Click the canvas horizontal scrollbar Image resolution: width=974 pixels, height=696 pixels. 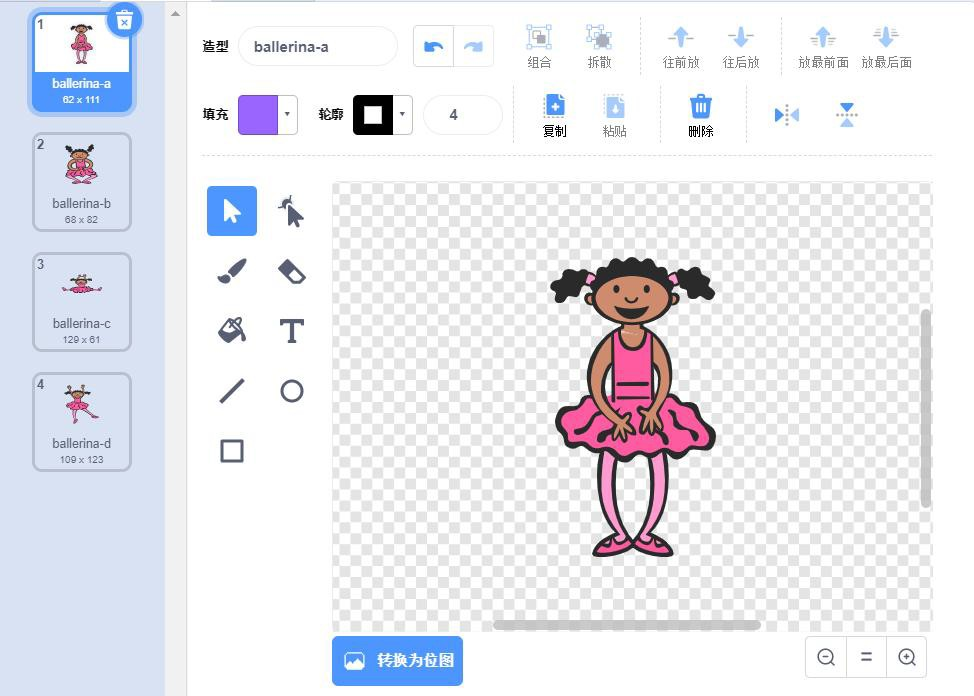[627, 625]
